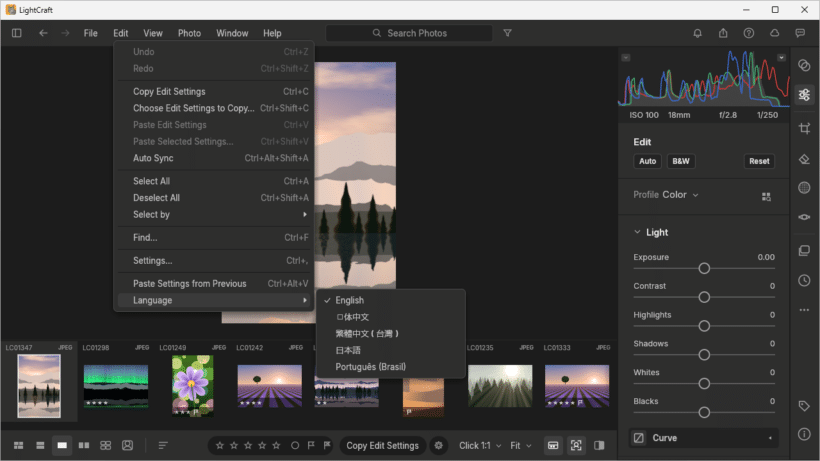Click the Reset button

point(759,161)
